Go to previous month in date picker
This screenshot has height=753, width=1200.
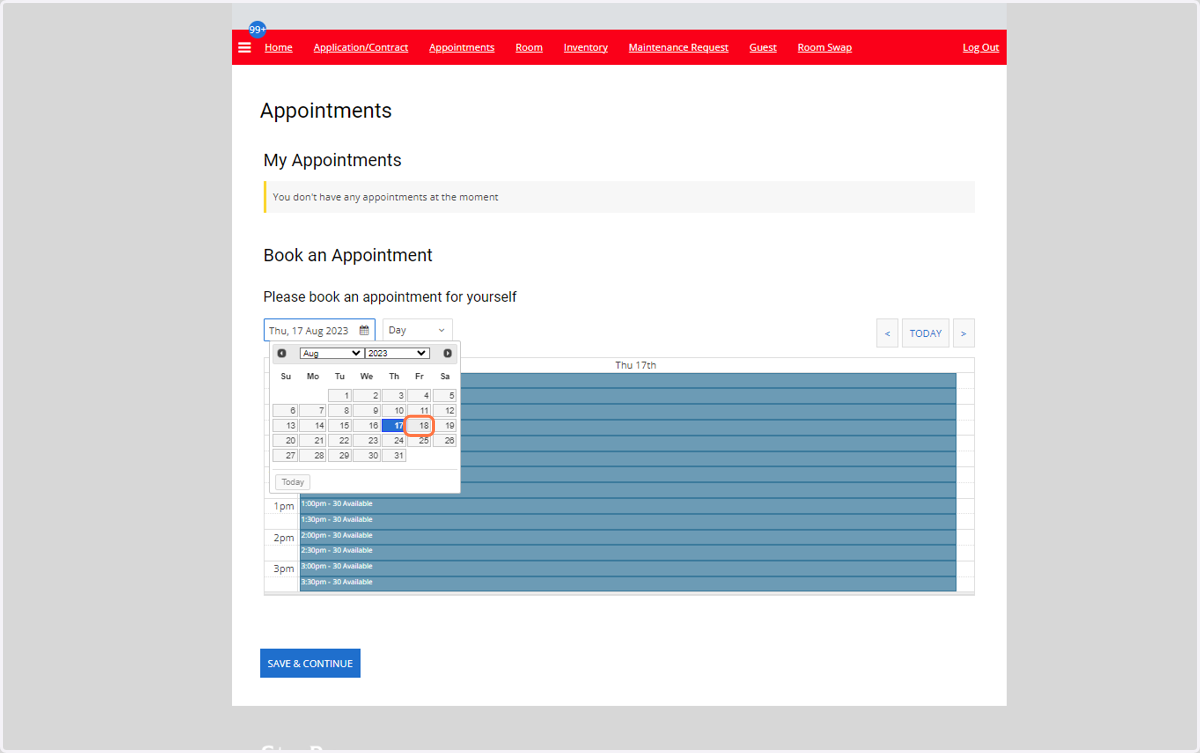click(x=282, y=353)
